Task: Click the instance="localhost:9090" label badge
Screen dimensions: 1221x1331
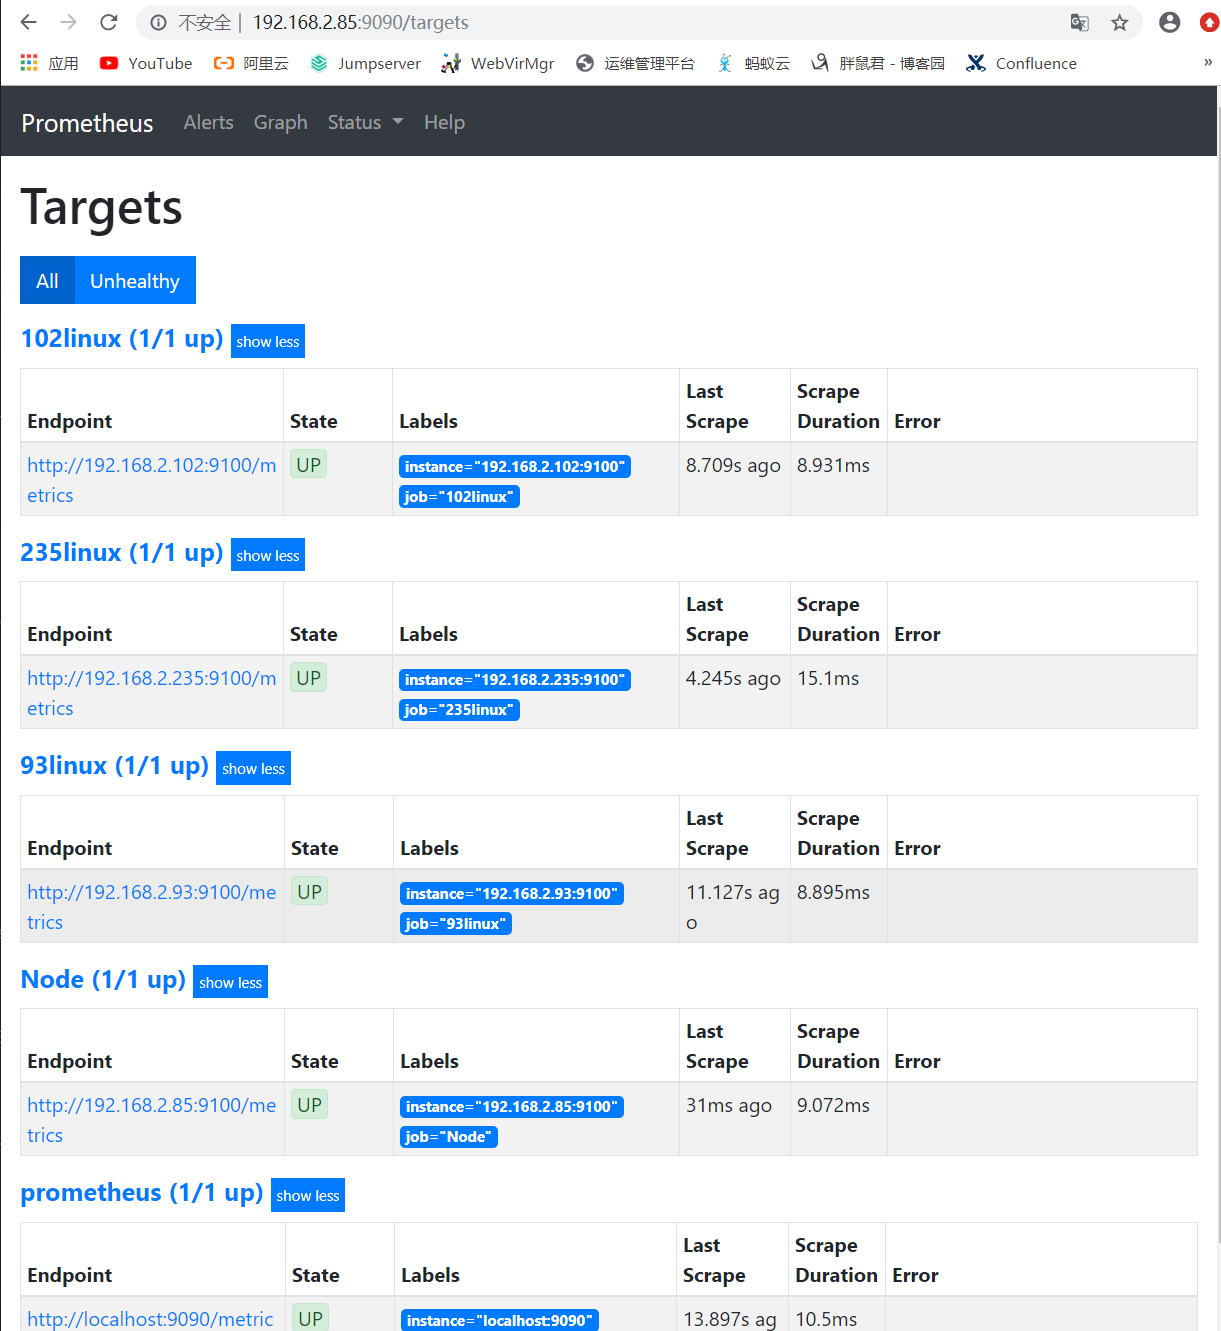Action: [x=500, y=1320]
